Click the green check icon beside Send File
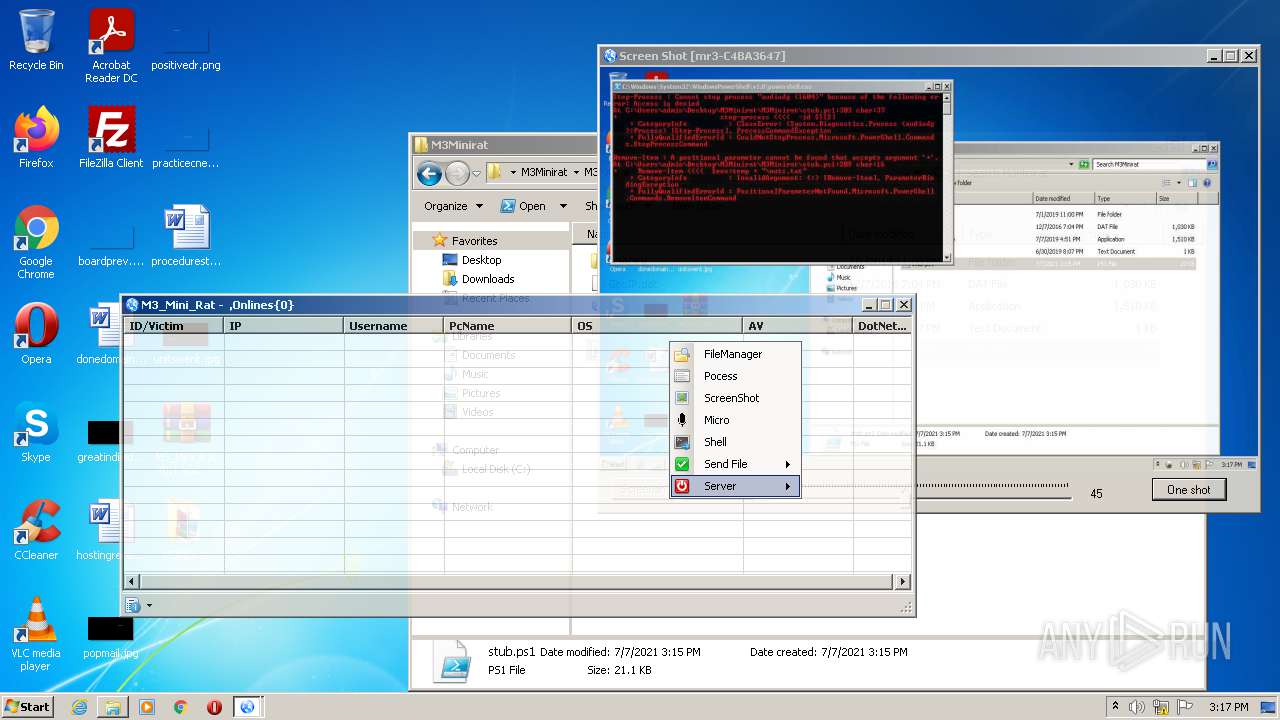The height and width of the screenshot is (720, 1280). click(x=682, y=464)
